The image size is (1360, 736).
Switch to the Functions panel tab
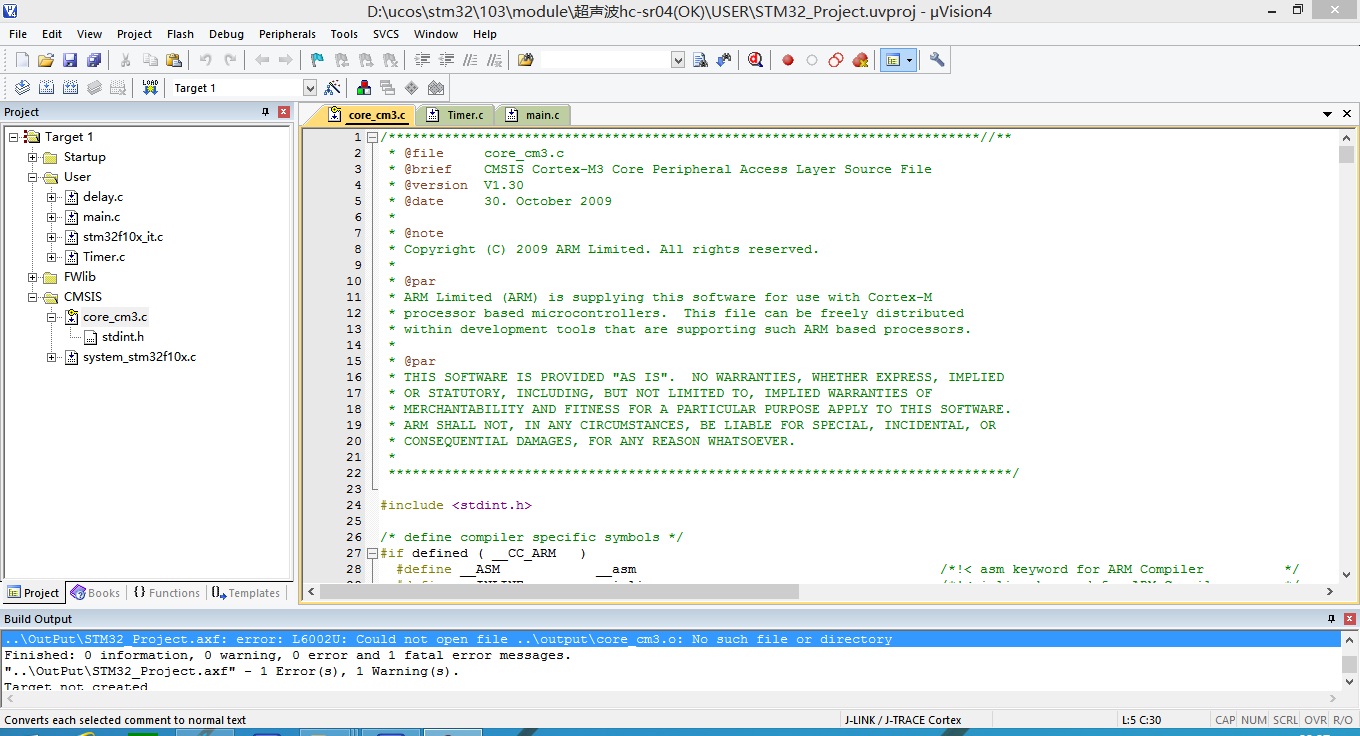(166, 593)
